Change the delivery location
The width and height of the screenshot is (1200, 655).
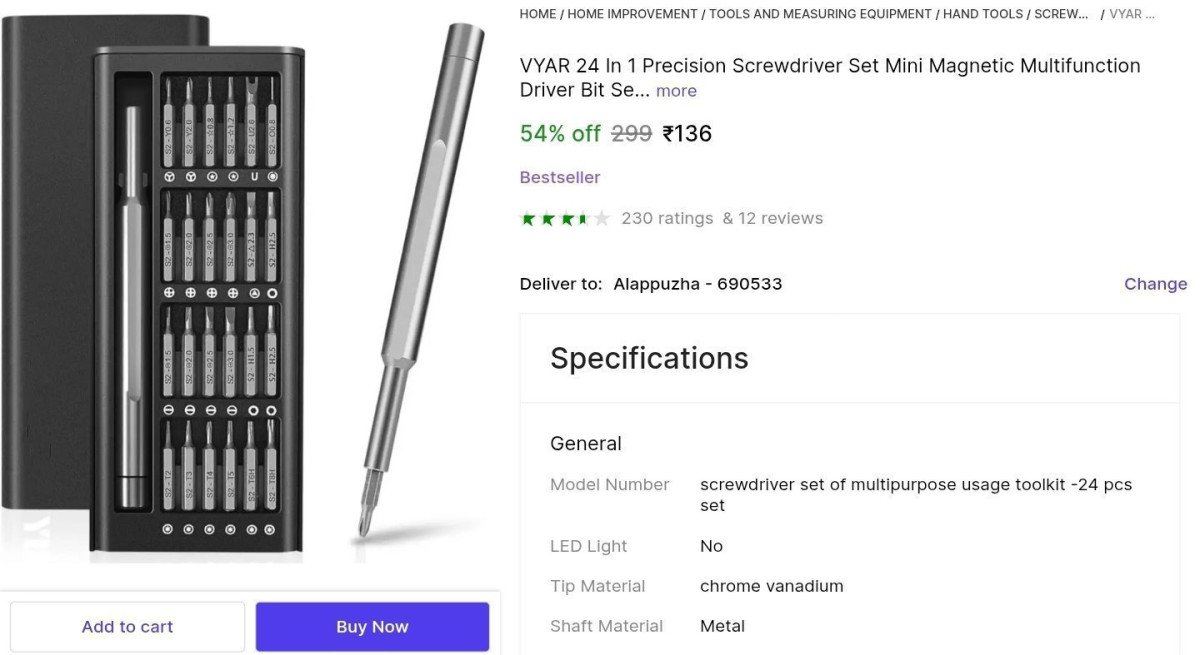1155,284
